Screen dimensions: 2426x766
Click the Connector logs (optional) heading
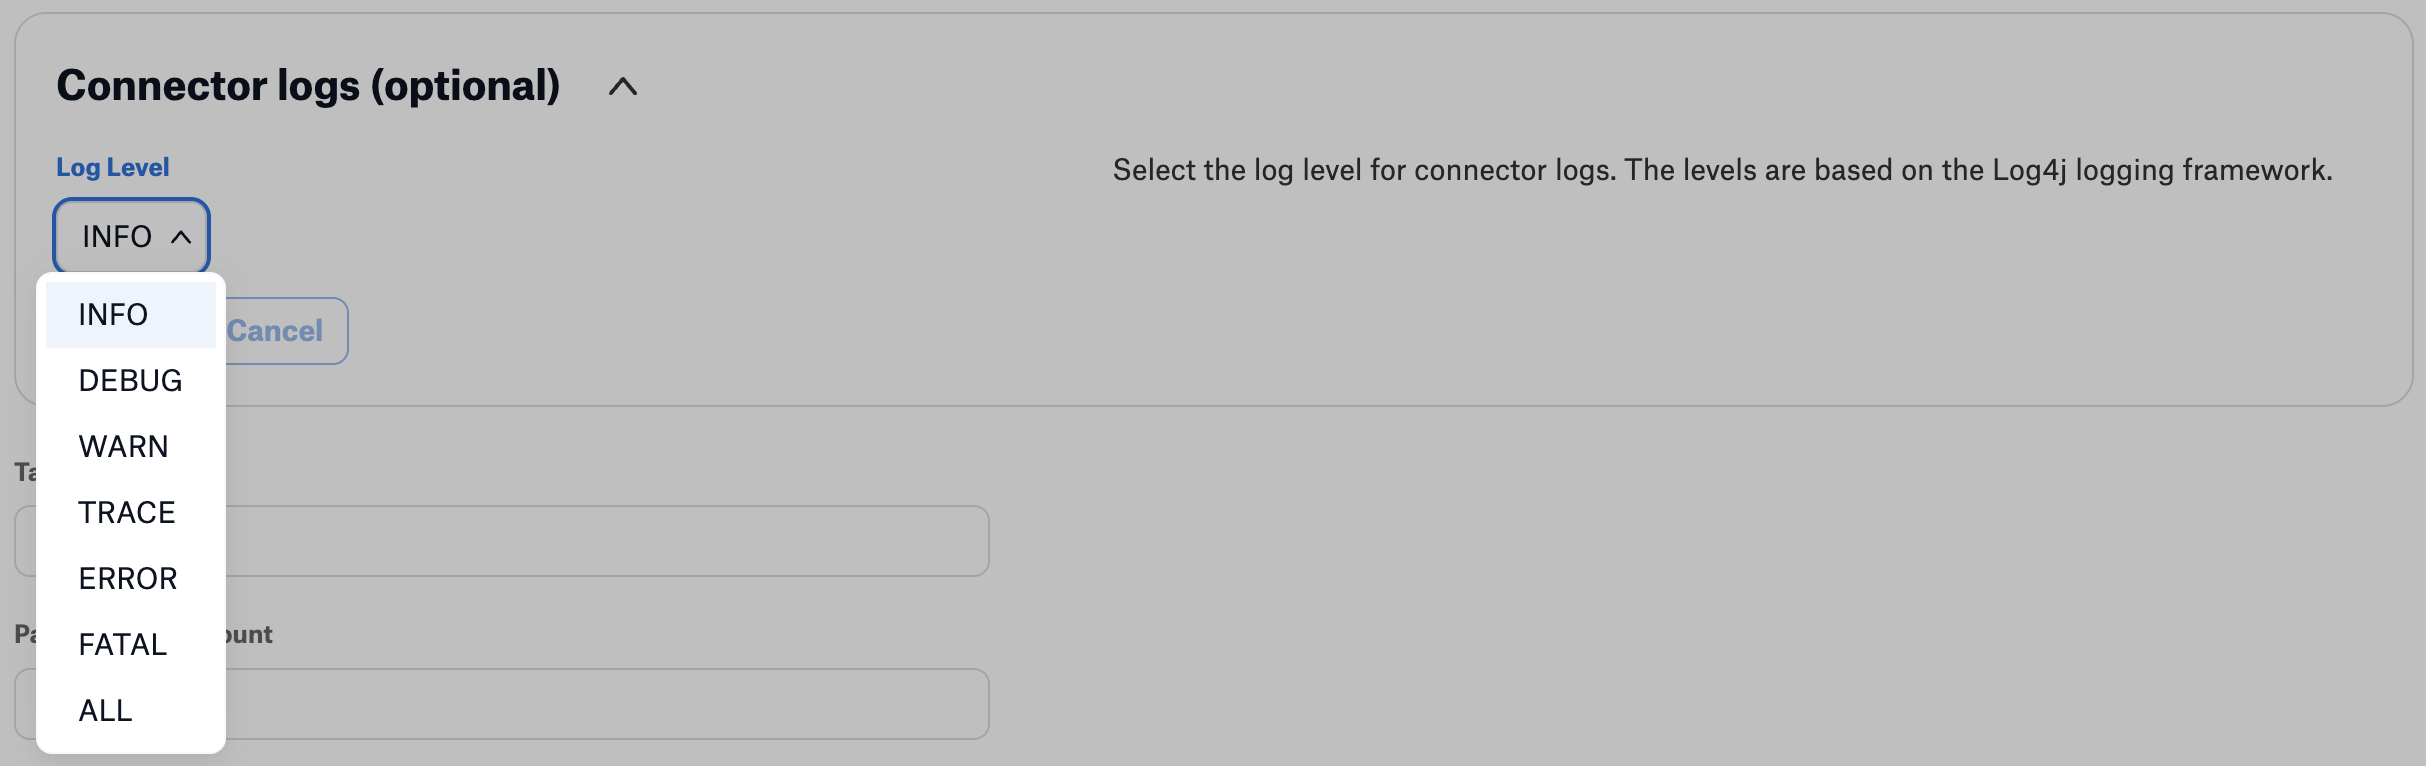308,86
